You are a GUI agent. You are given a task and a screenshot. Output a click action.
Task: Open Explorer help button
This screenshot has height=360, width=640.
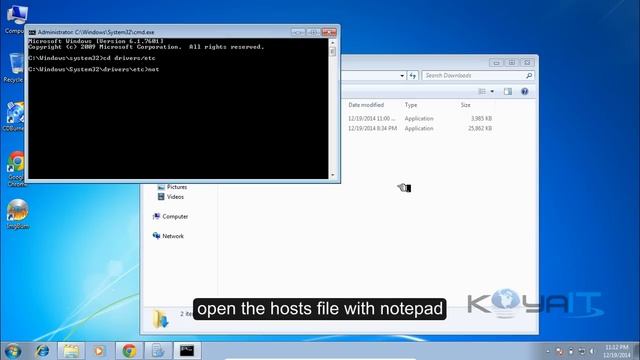[524, 91]
